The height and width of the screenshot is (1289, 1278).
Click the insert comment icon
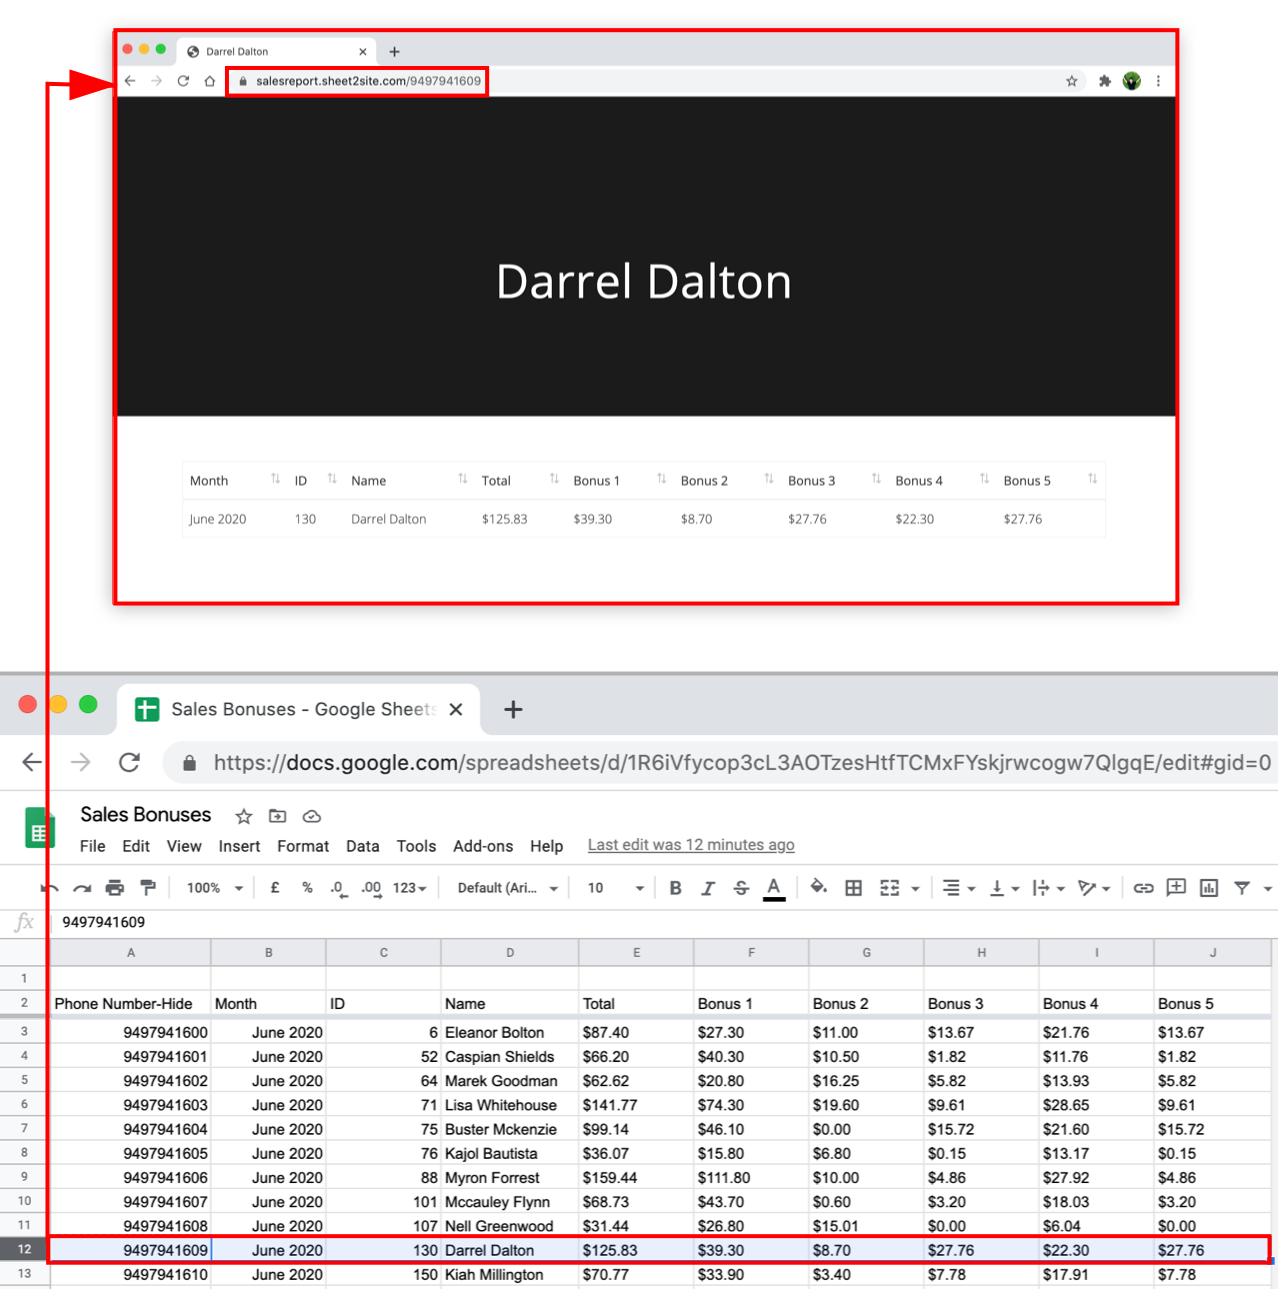(x=1176, y=888)
